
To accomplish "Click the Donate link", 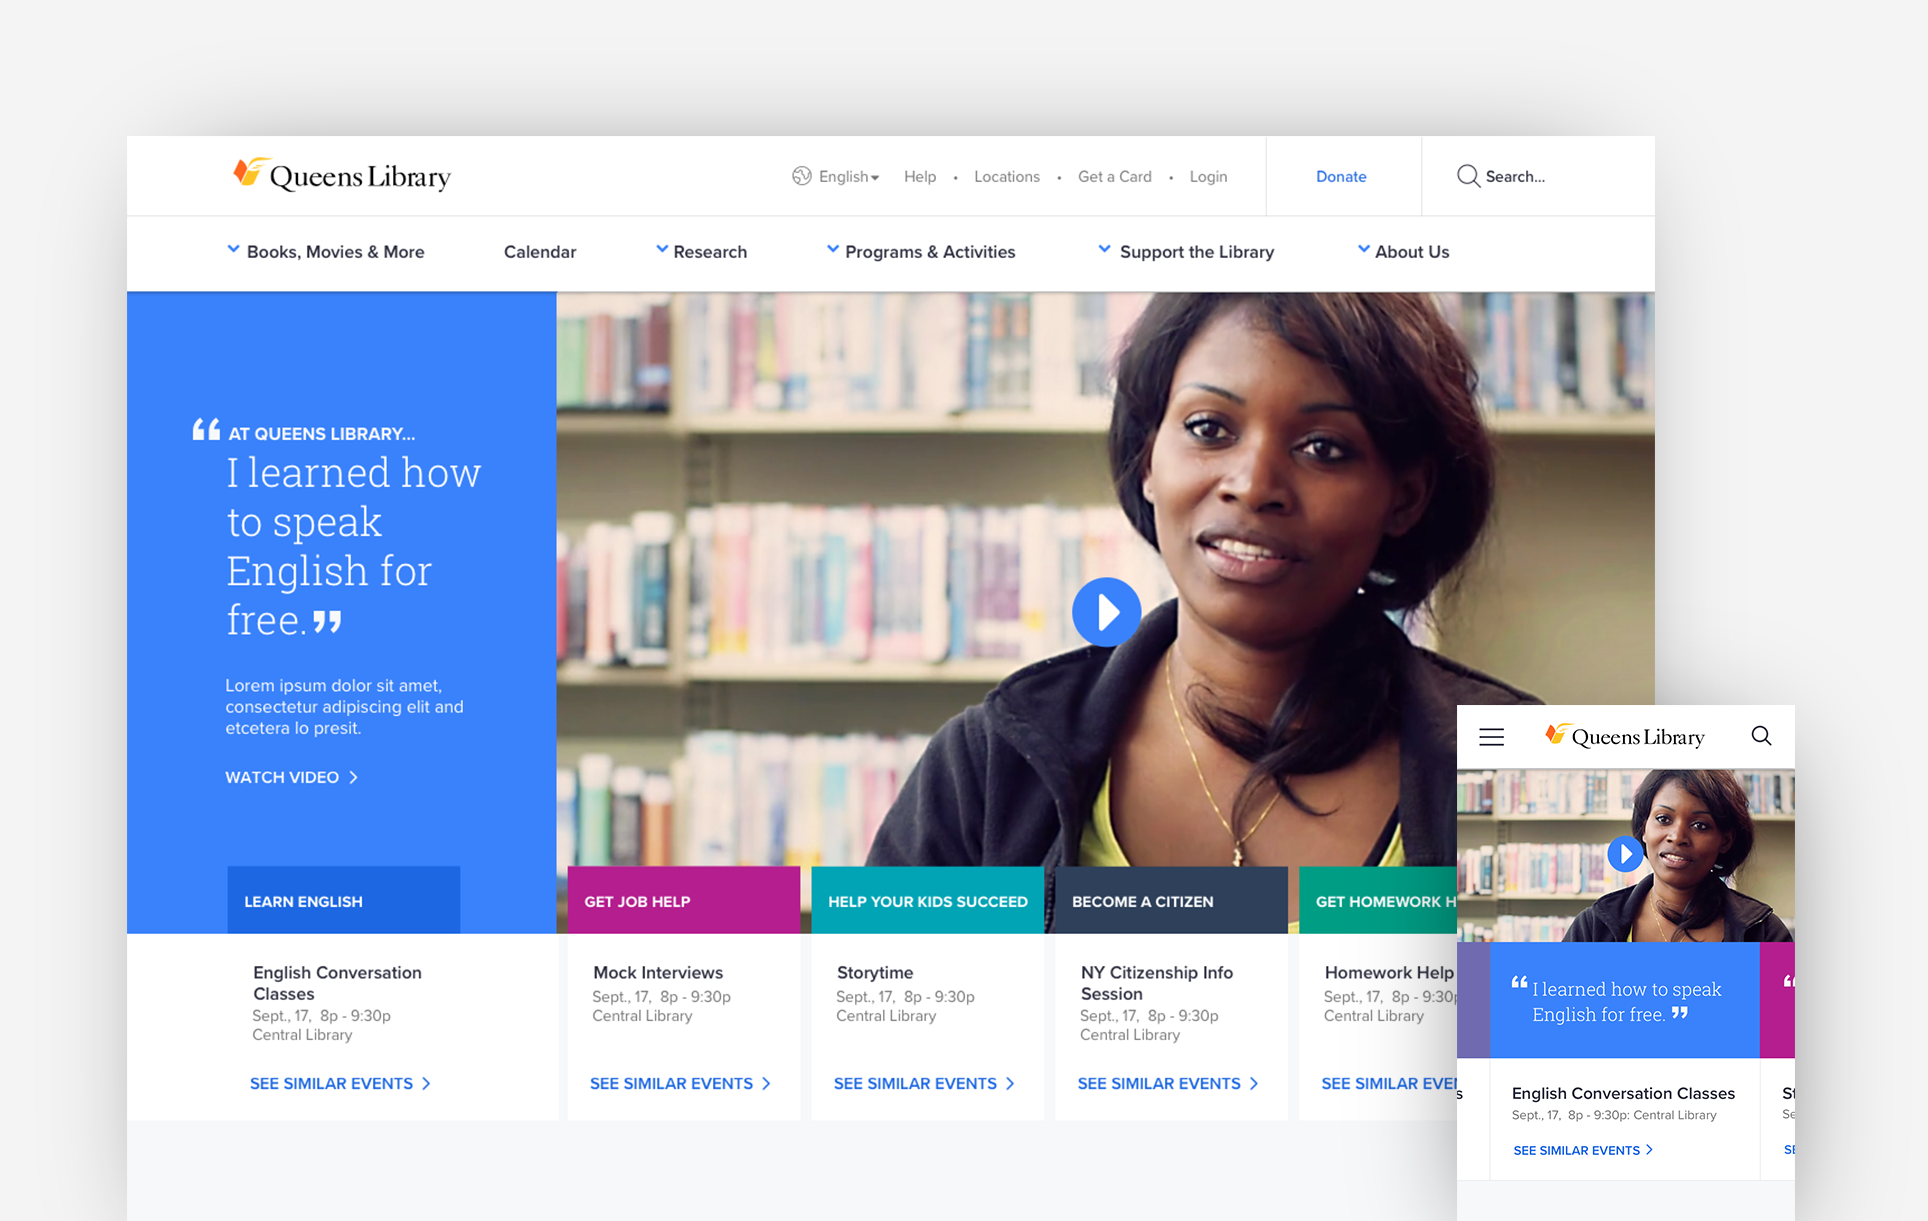I will [1341, 177].
